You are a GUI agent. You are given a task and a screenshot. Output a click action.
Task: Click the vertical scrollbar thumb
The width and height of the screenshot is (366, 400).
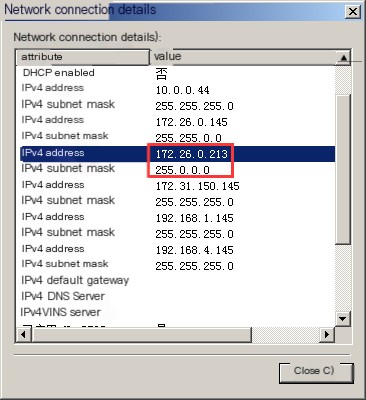point(343,170)
